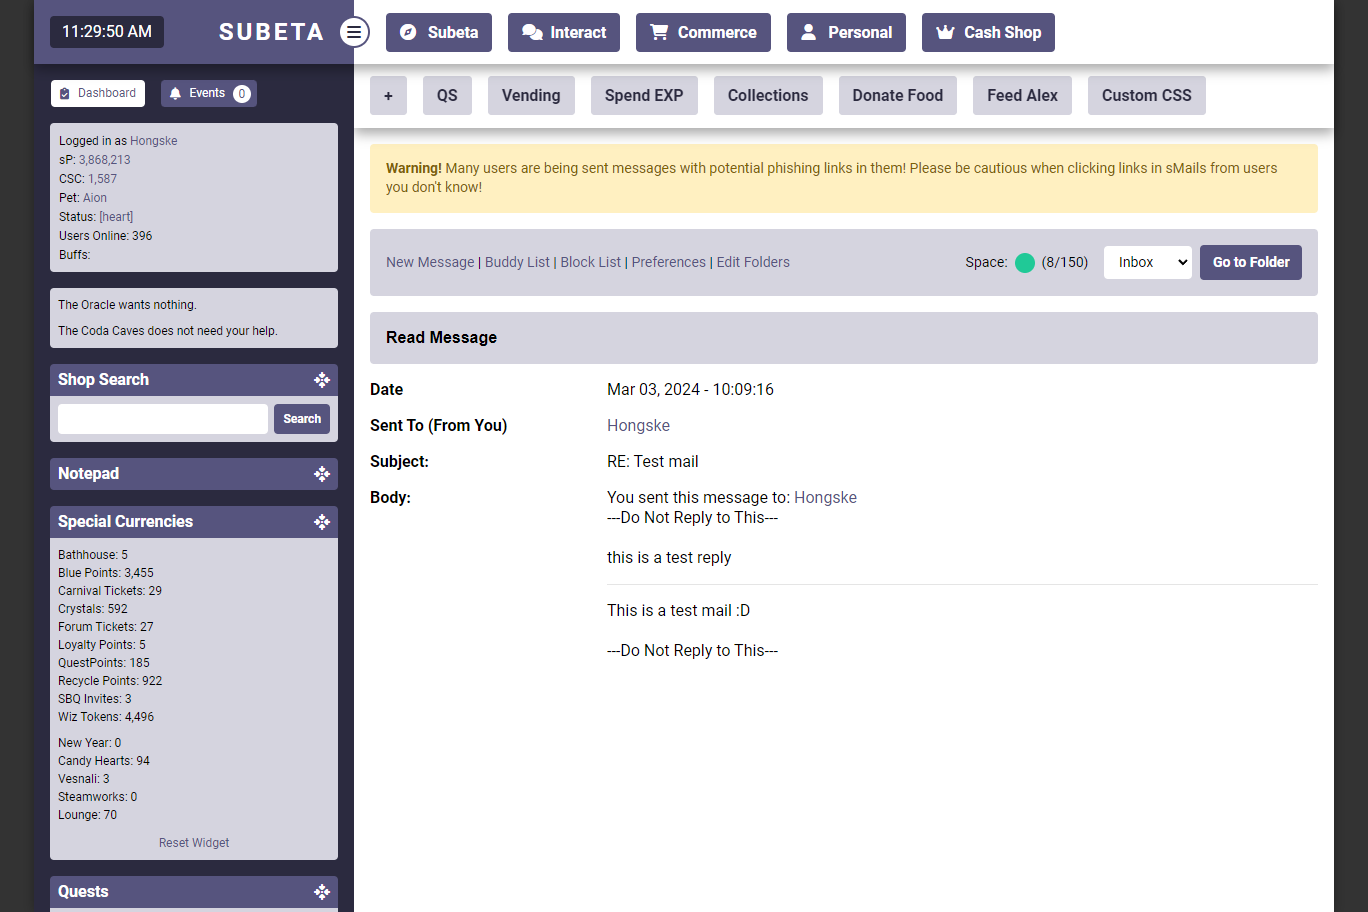Expand the Interact navigation menu
This screenshot has height=912, width=1368.
coord(564,33)
